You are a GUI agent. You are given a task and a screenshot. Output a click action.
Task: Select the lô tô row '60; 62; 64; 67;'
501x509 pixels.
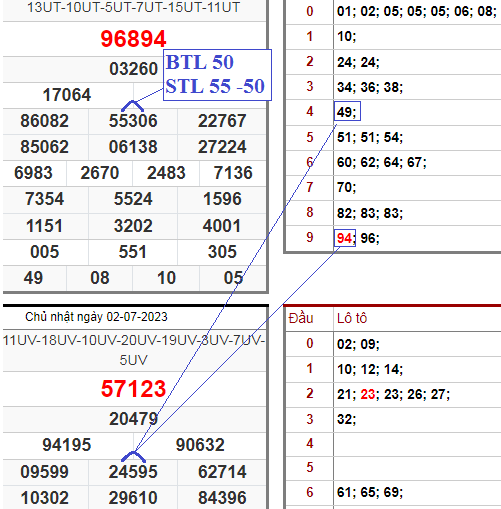pyautogui.click(x=381, y=162)
